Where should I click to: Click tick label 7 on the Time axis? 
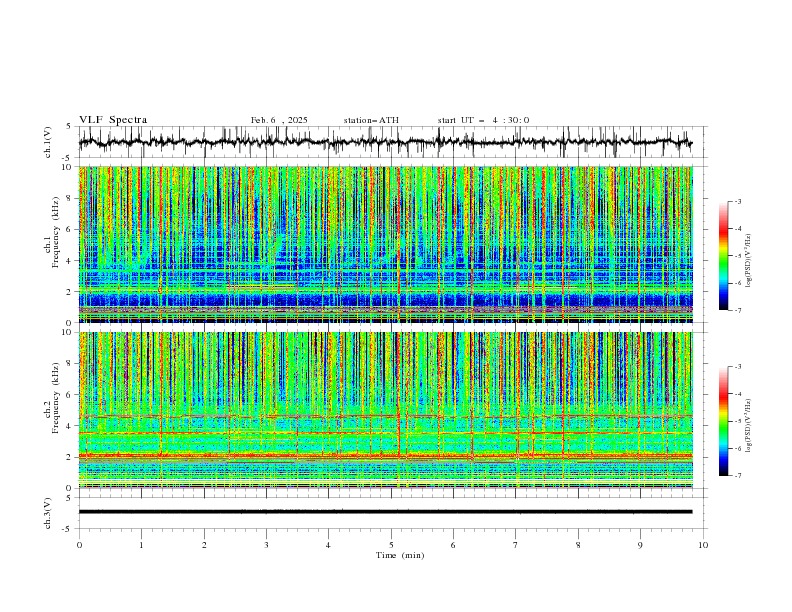point(516,545)
